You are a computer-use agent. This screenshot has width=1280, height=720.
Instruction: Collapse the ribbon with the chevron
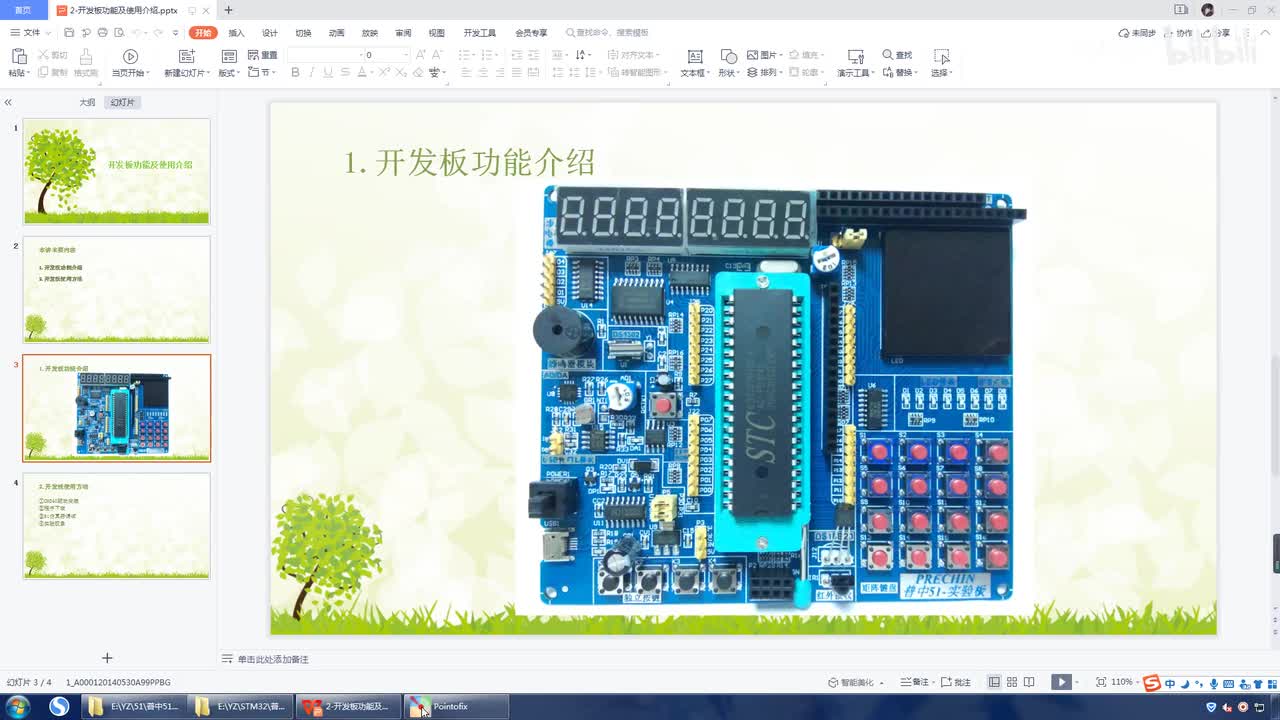(1265, 33)
